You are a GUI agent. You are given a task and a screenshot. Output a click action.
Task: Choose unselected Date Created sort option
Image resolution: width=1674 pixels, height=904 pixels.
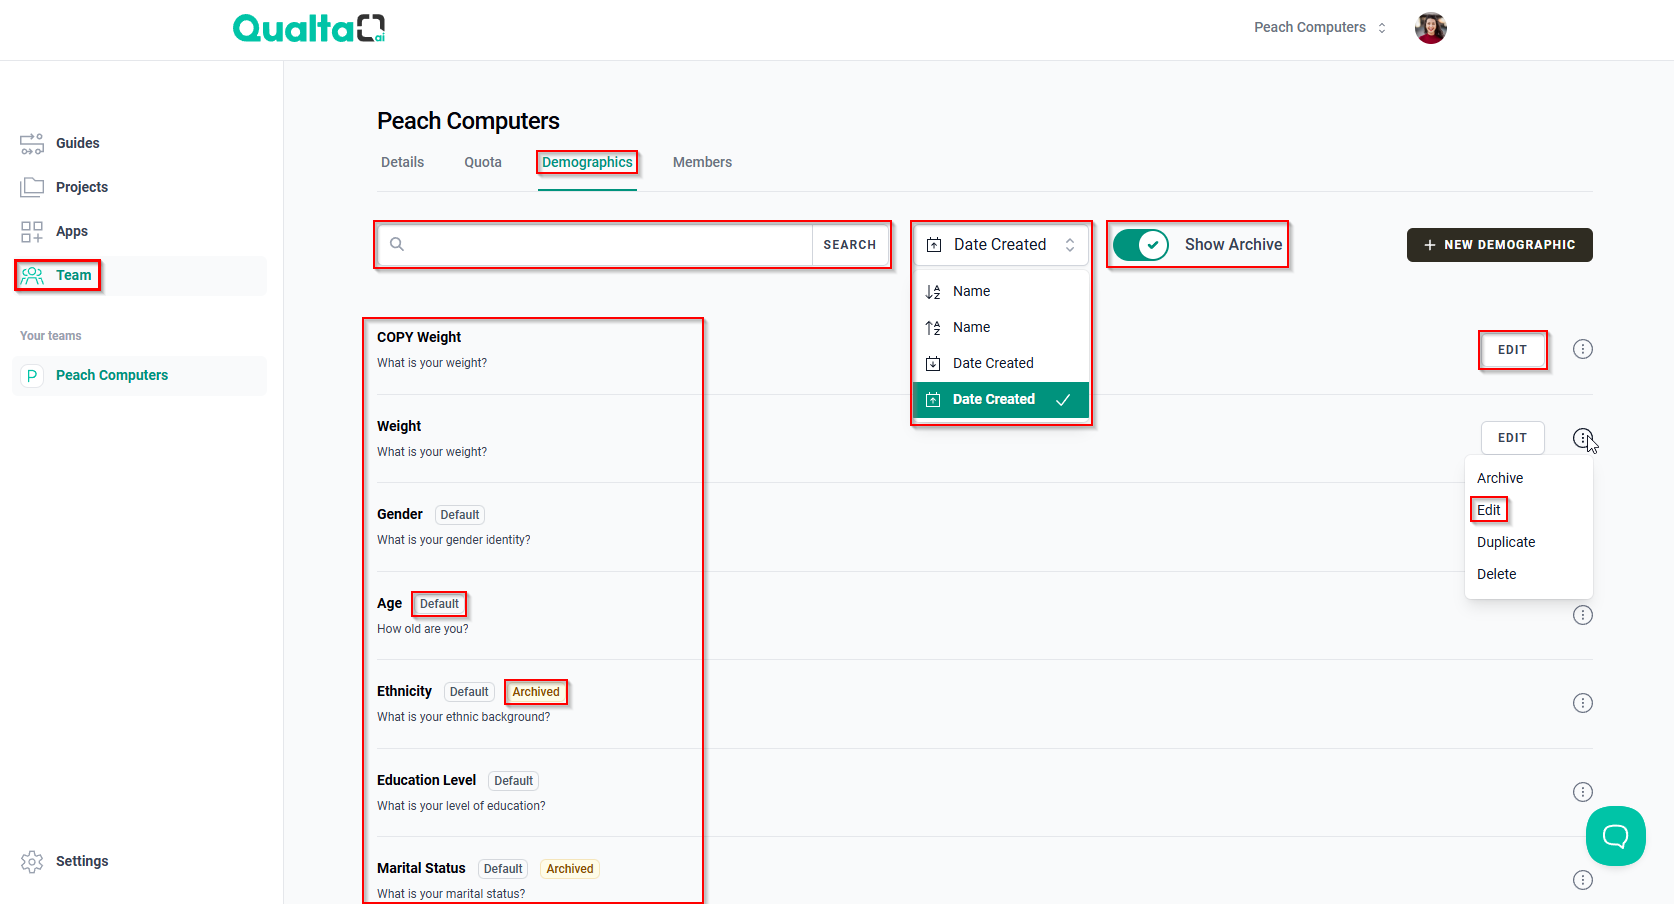(1001, 363)
